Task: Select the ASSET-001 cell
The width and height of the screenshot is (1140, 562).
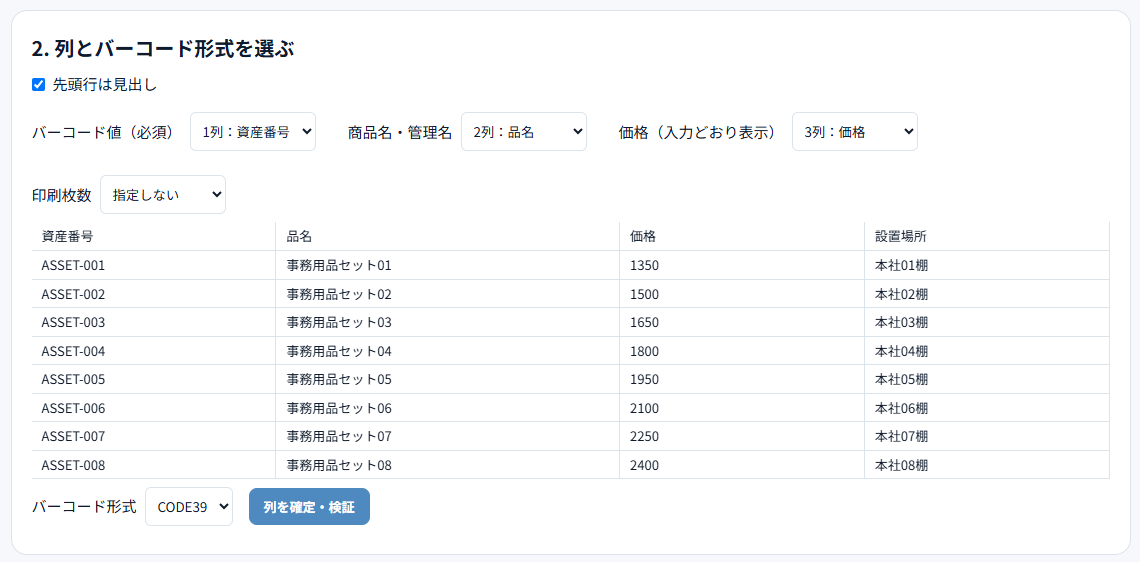Action: click(x=154, y=265)
